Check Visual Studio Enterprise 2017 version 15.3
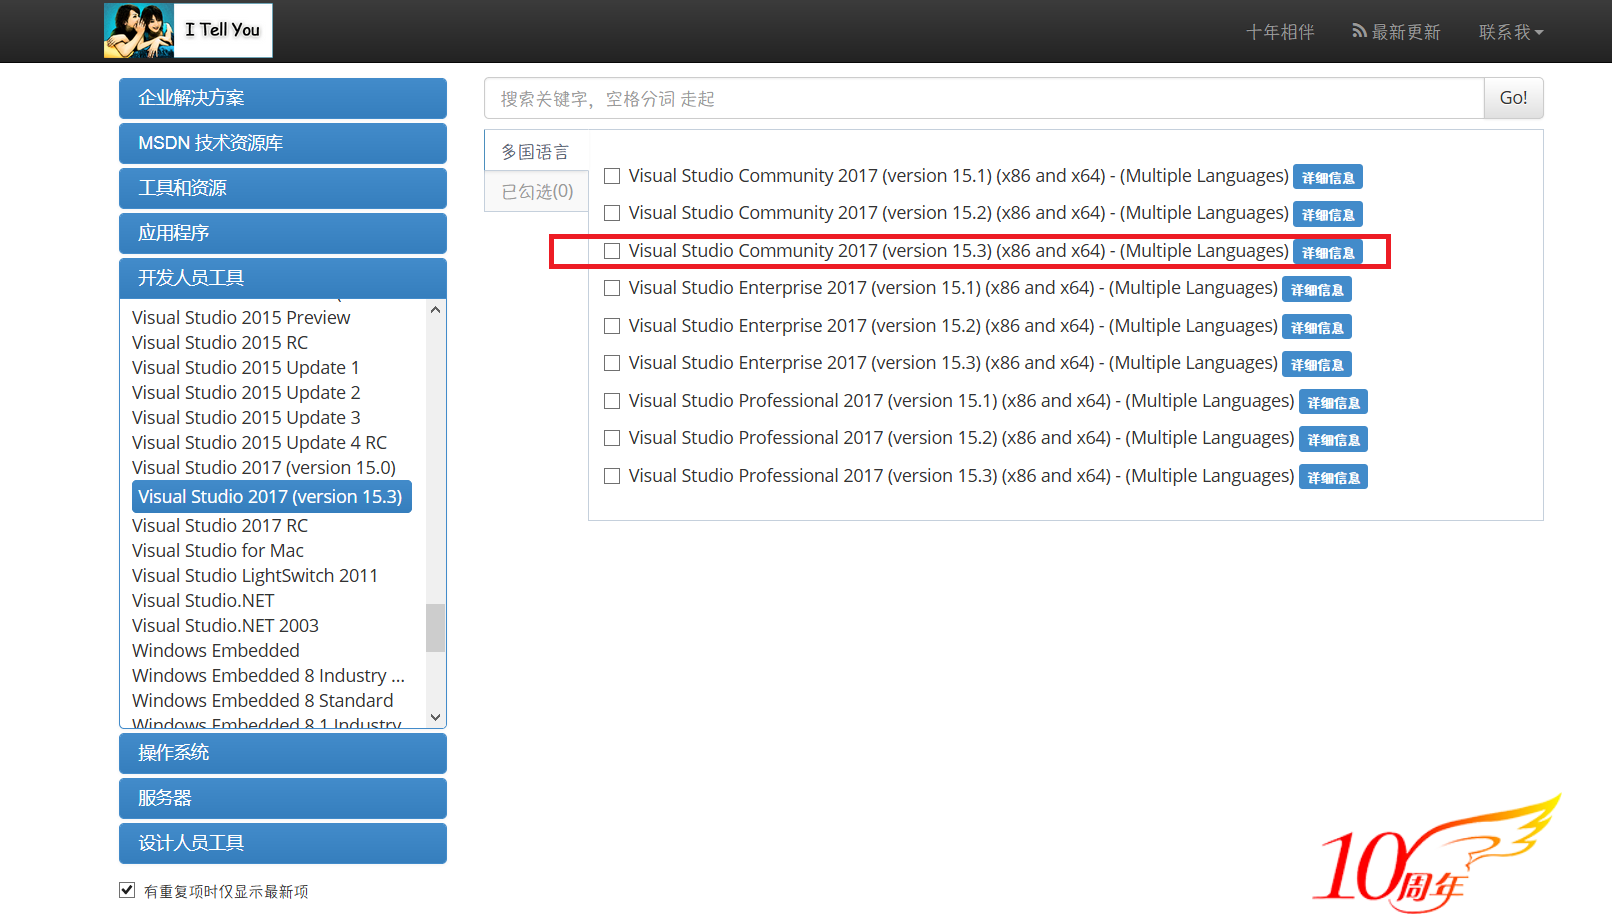1612x915 pixels. tap(612, 363)
